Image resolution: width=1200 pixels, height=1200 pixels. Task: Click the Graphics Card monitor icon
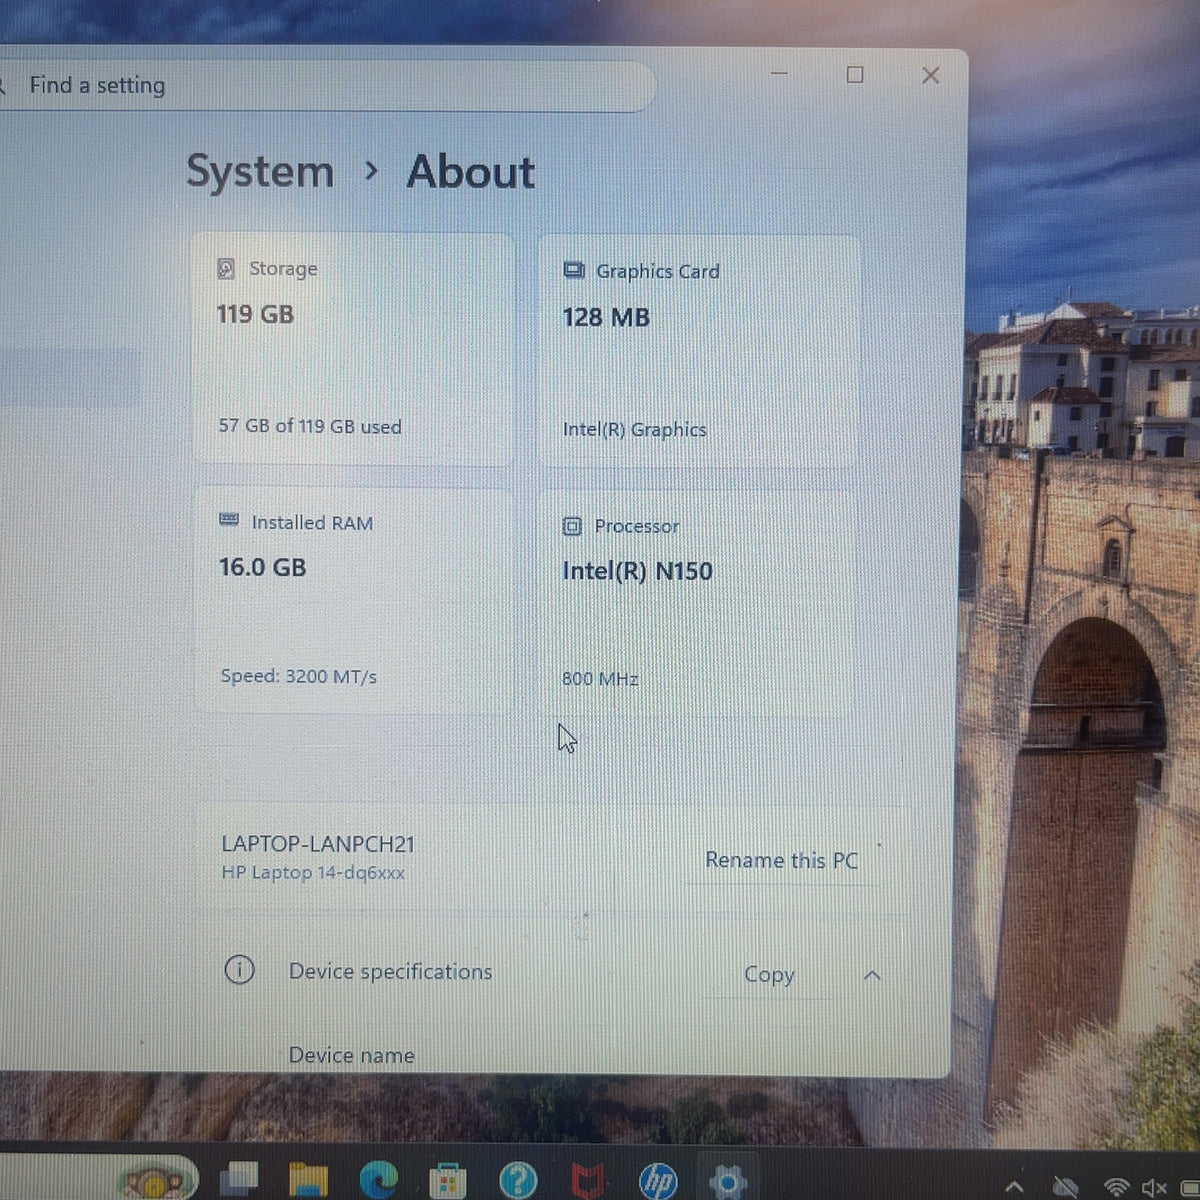tap(574, 271)
